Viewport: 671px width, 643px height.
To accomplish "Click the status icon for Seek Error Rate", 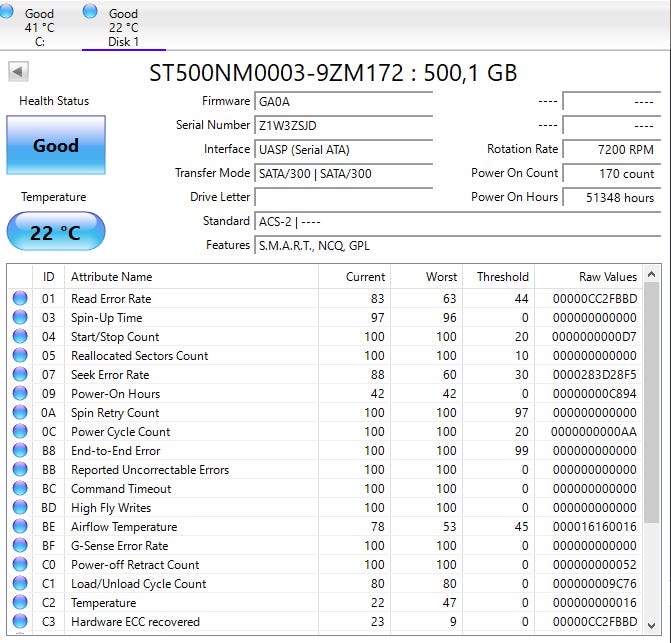I will [20, 375].
